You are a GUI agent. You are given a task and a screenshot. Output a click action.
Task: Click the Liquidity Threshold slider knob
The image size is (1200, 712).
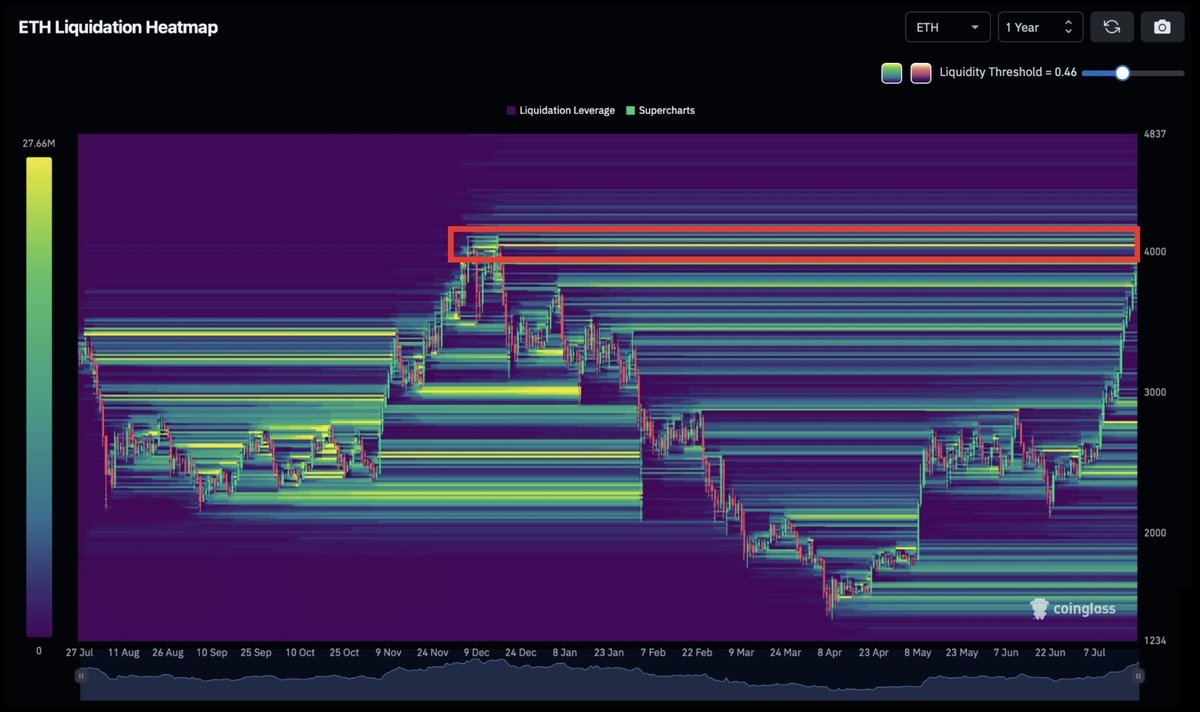(1122, 73)
